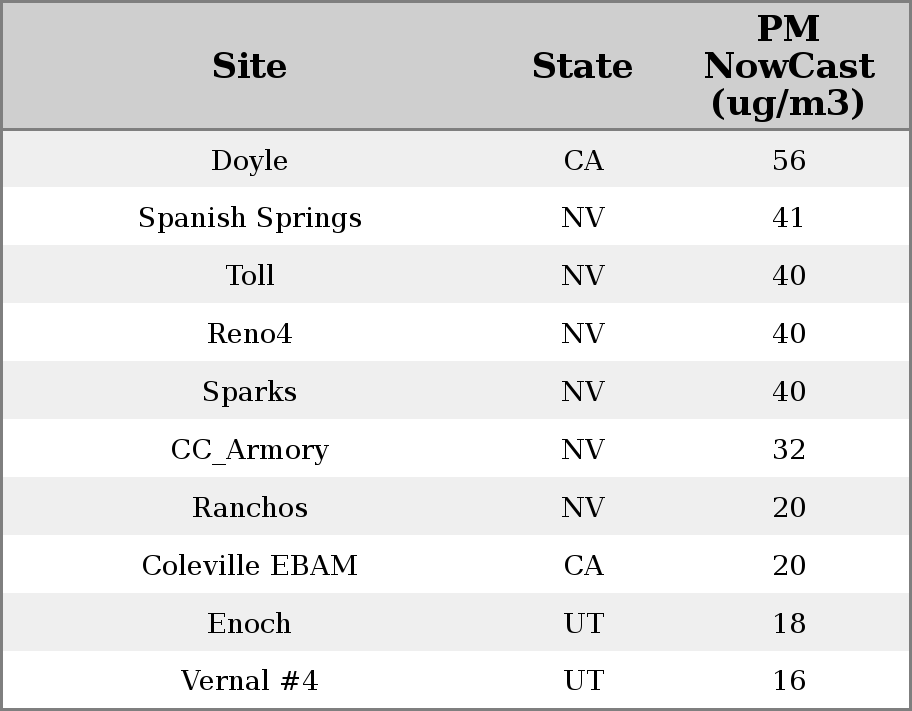
Task: Select the Vernal #4 site cell
Action: click(249, 681)
